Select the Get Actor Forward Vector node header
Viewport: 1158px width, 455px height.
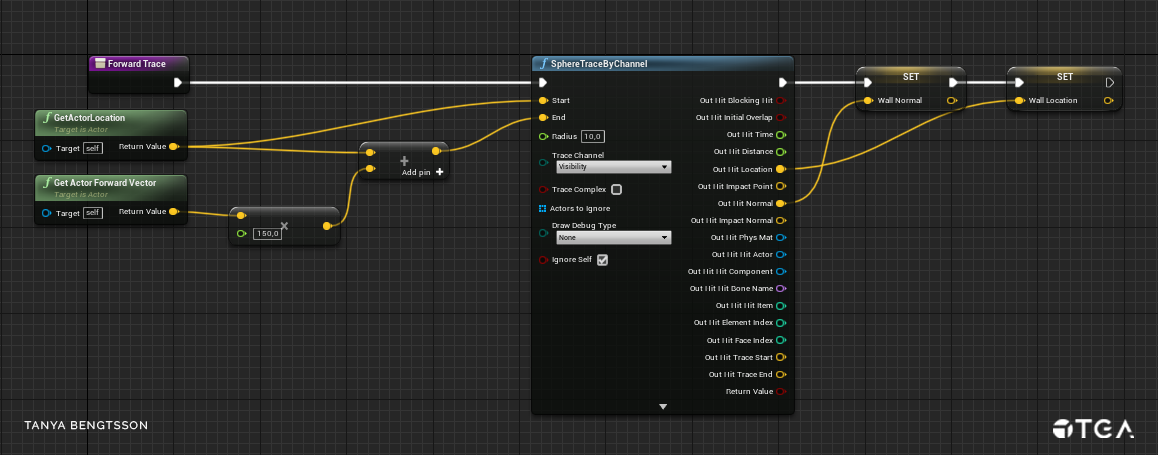pos(111,187)
